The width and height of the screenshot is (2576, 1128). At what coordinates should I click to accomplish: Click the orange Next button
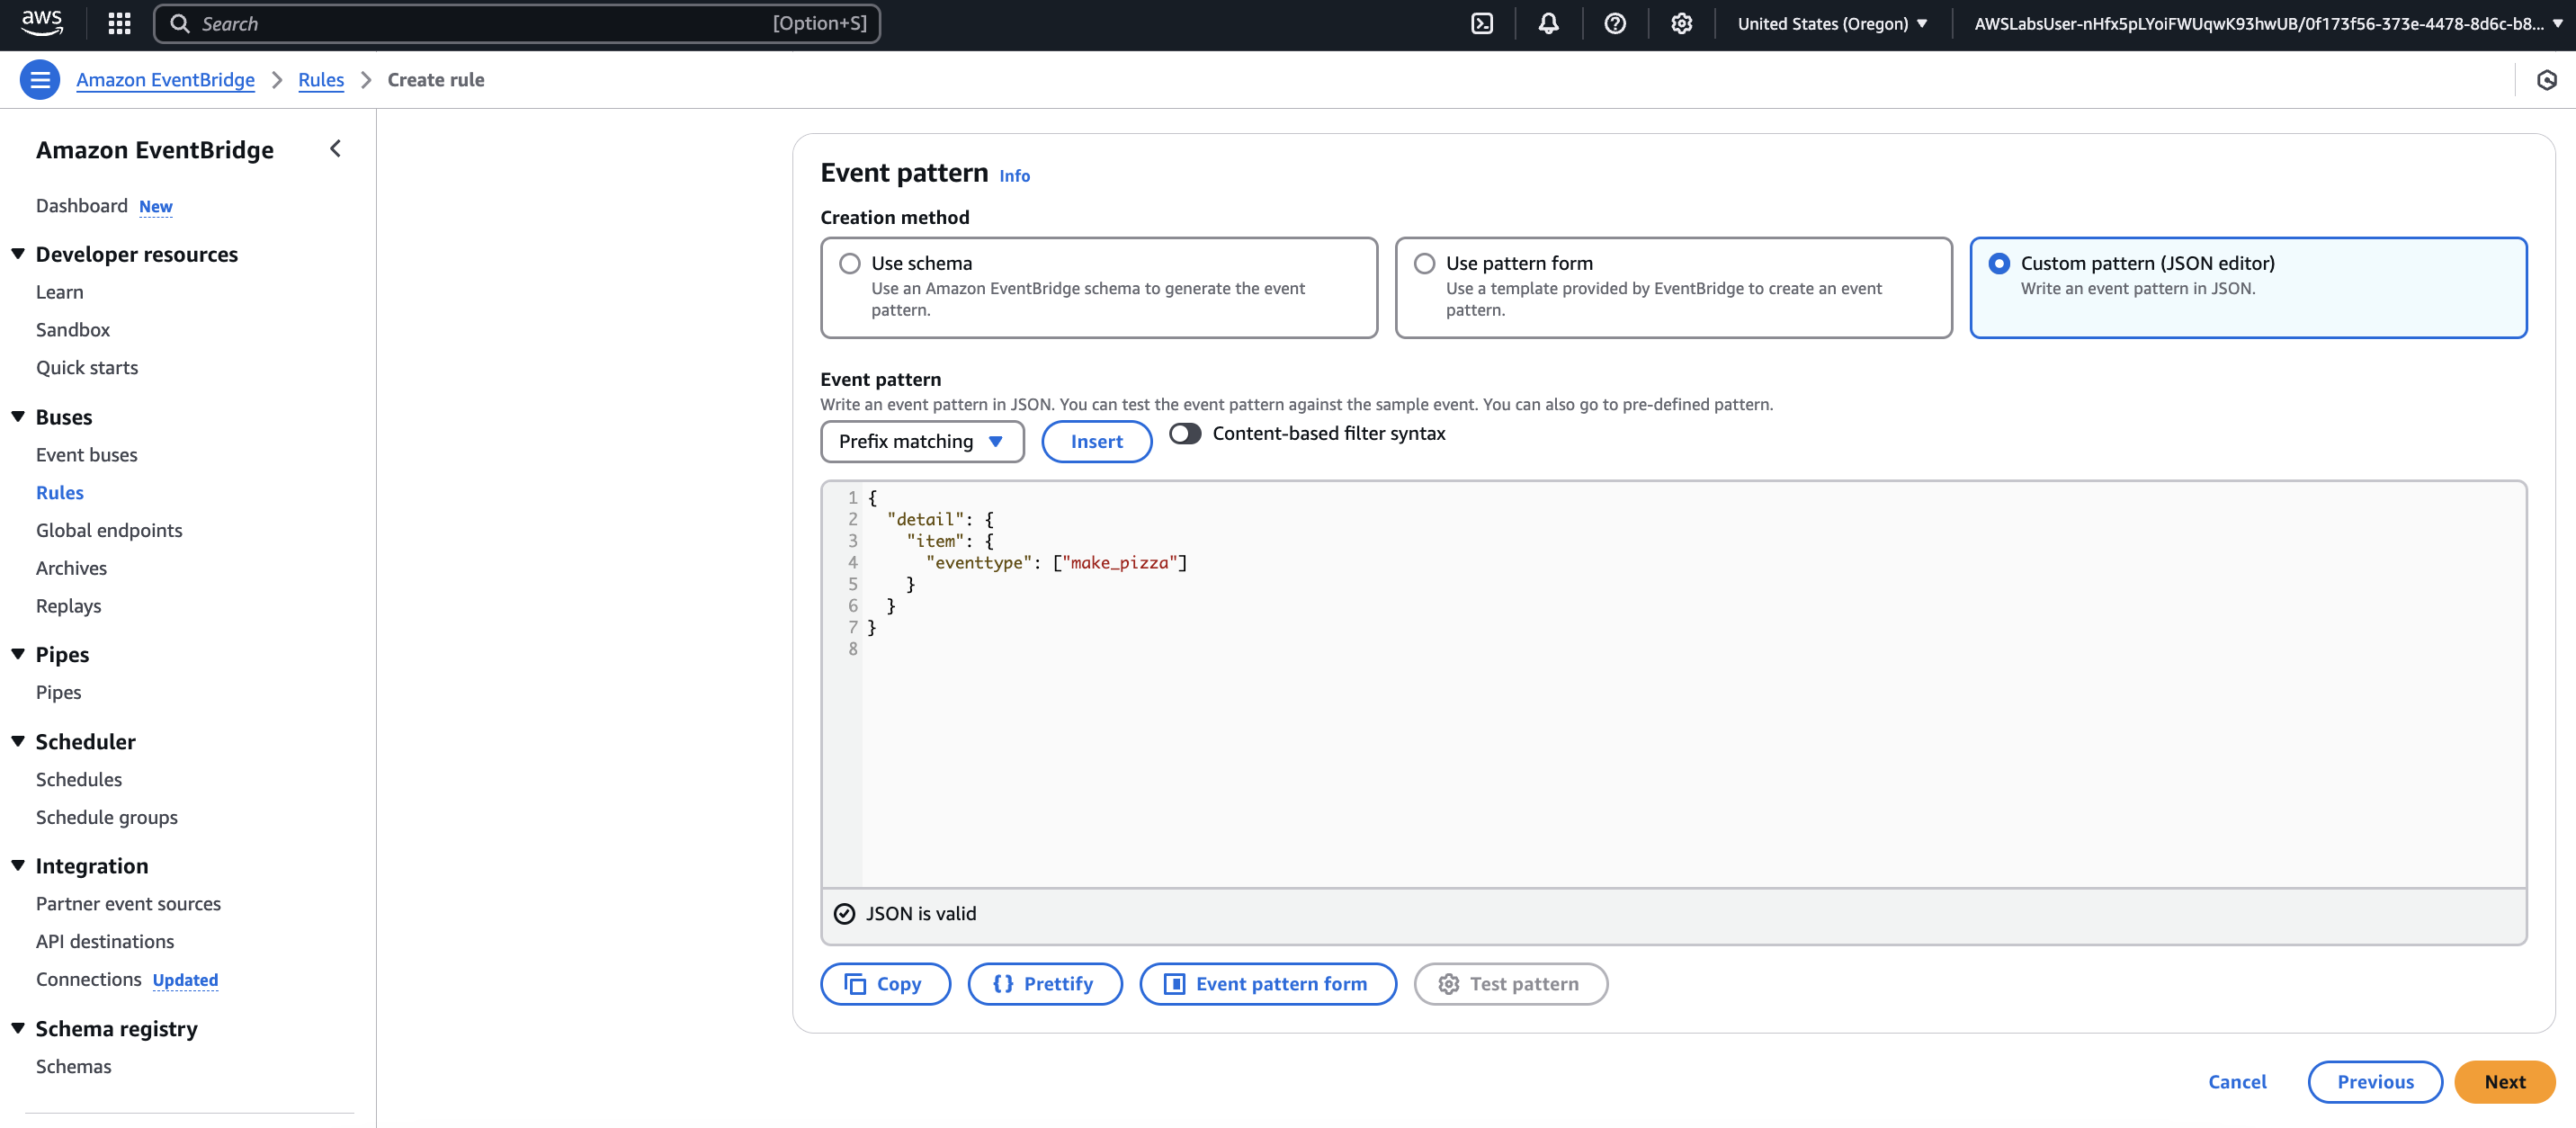point(2504,1082)
